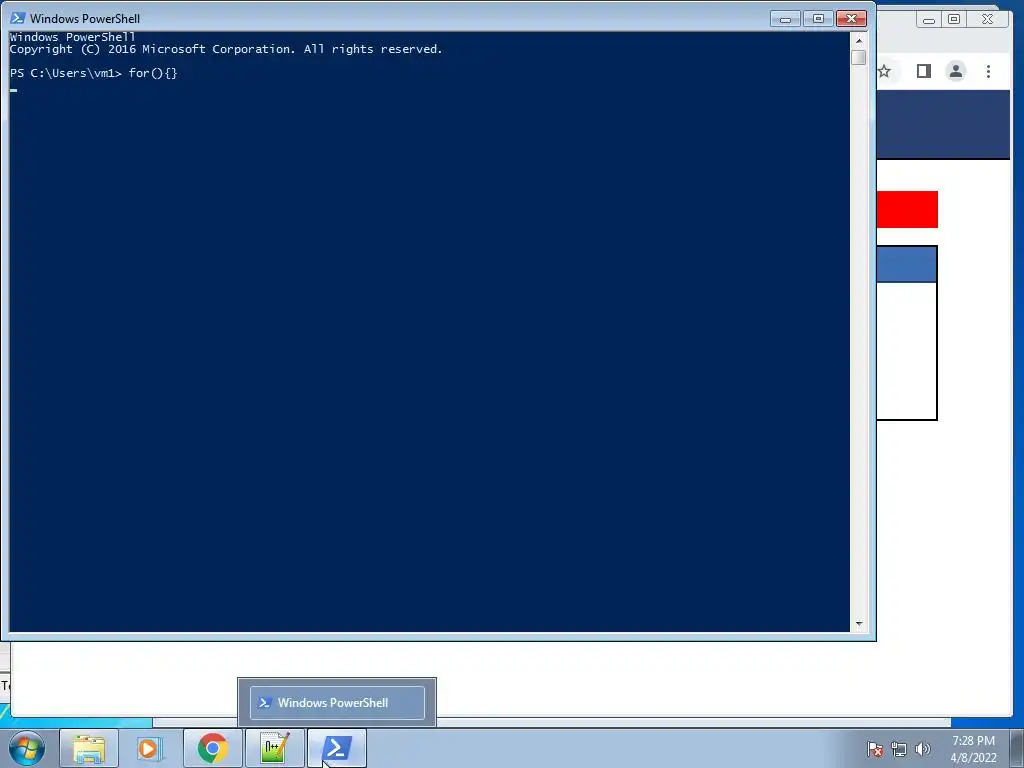Launch Windows Media Player from taskbar
The width and height of the screenshot is (1024, 768).
click(149, 748)
